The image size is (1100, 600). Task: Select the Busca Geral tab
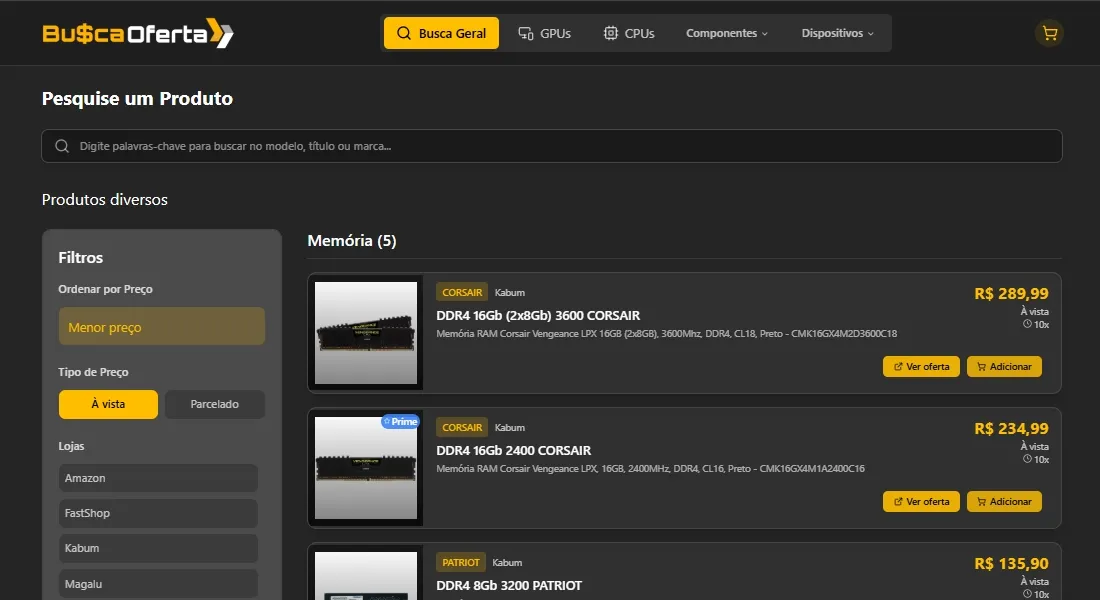coord(441,33)
